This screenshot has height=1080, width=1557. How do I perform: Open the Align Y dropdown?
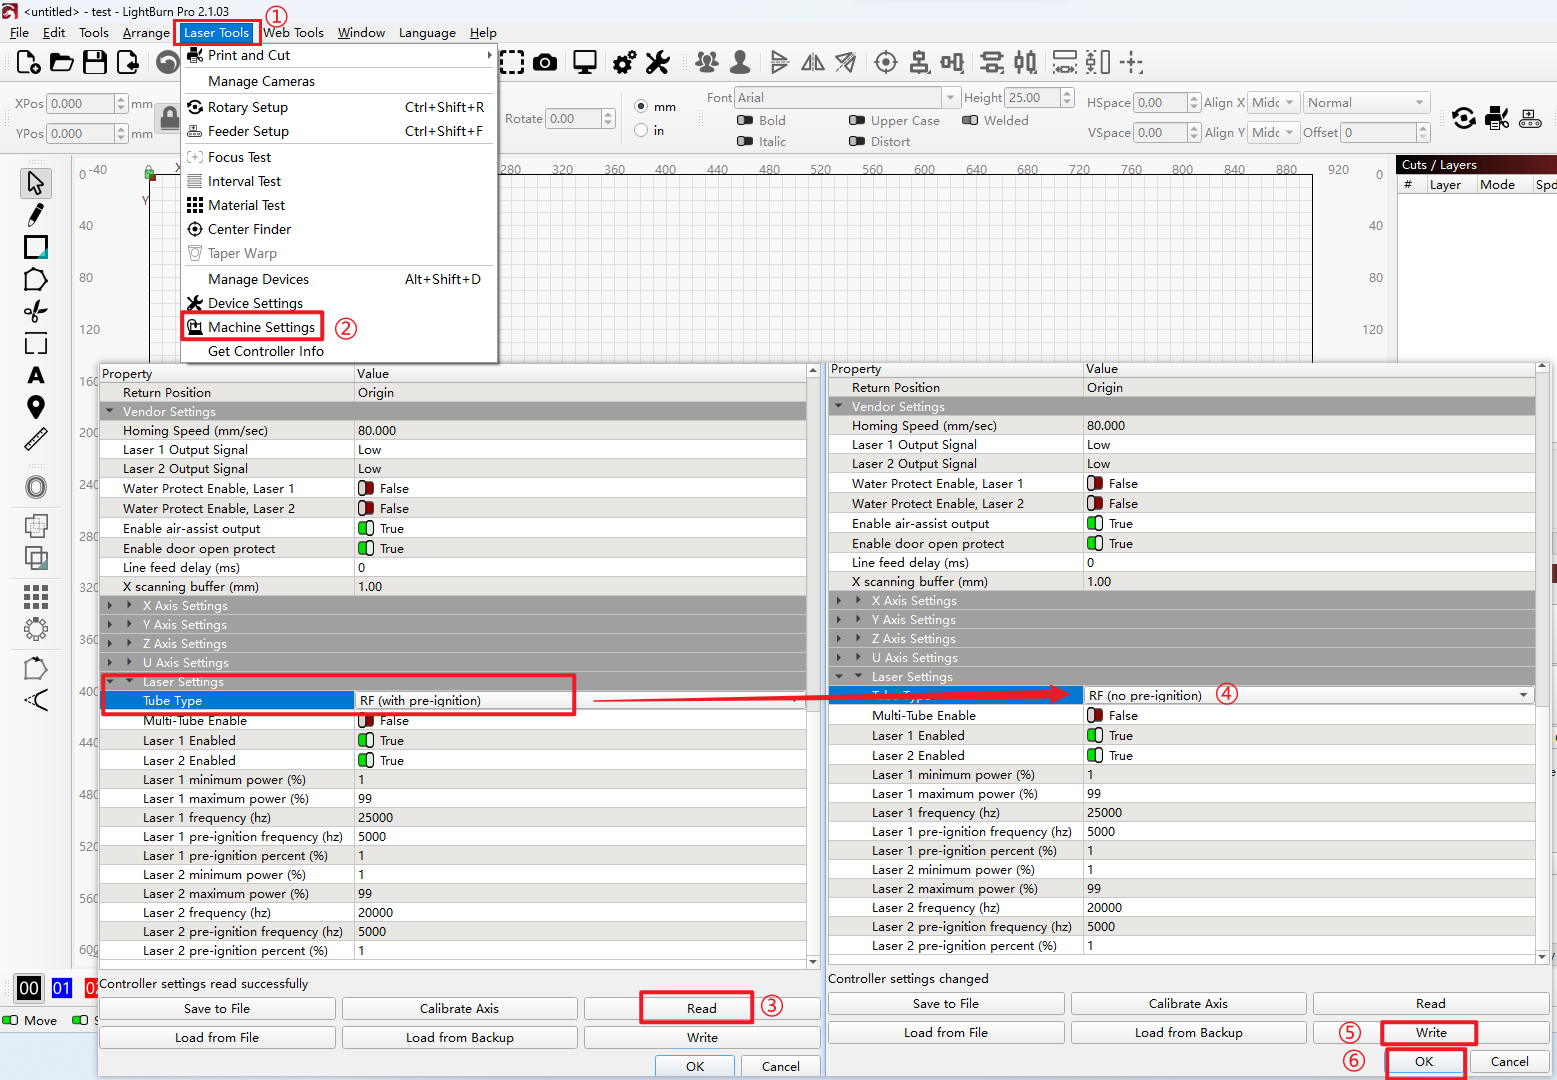point(1274,132)
